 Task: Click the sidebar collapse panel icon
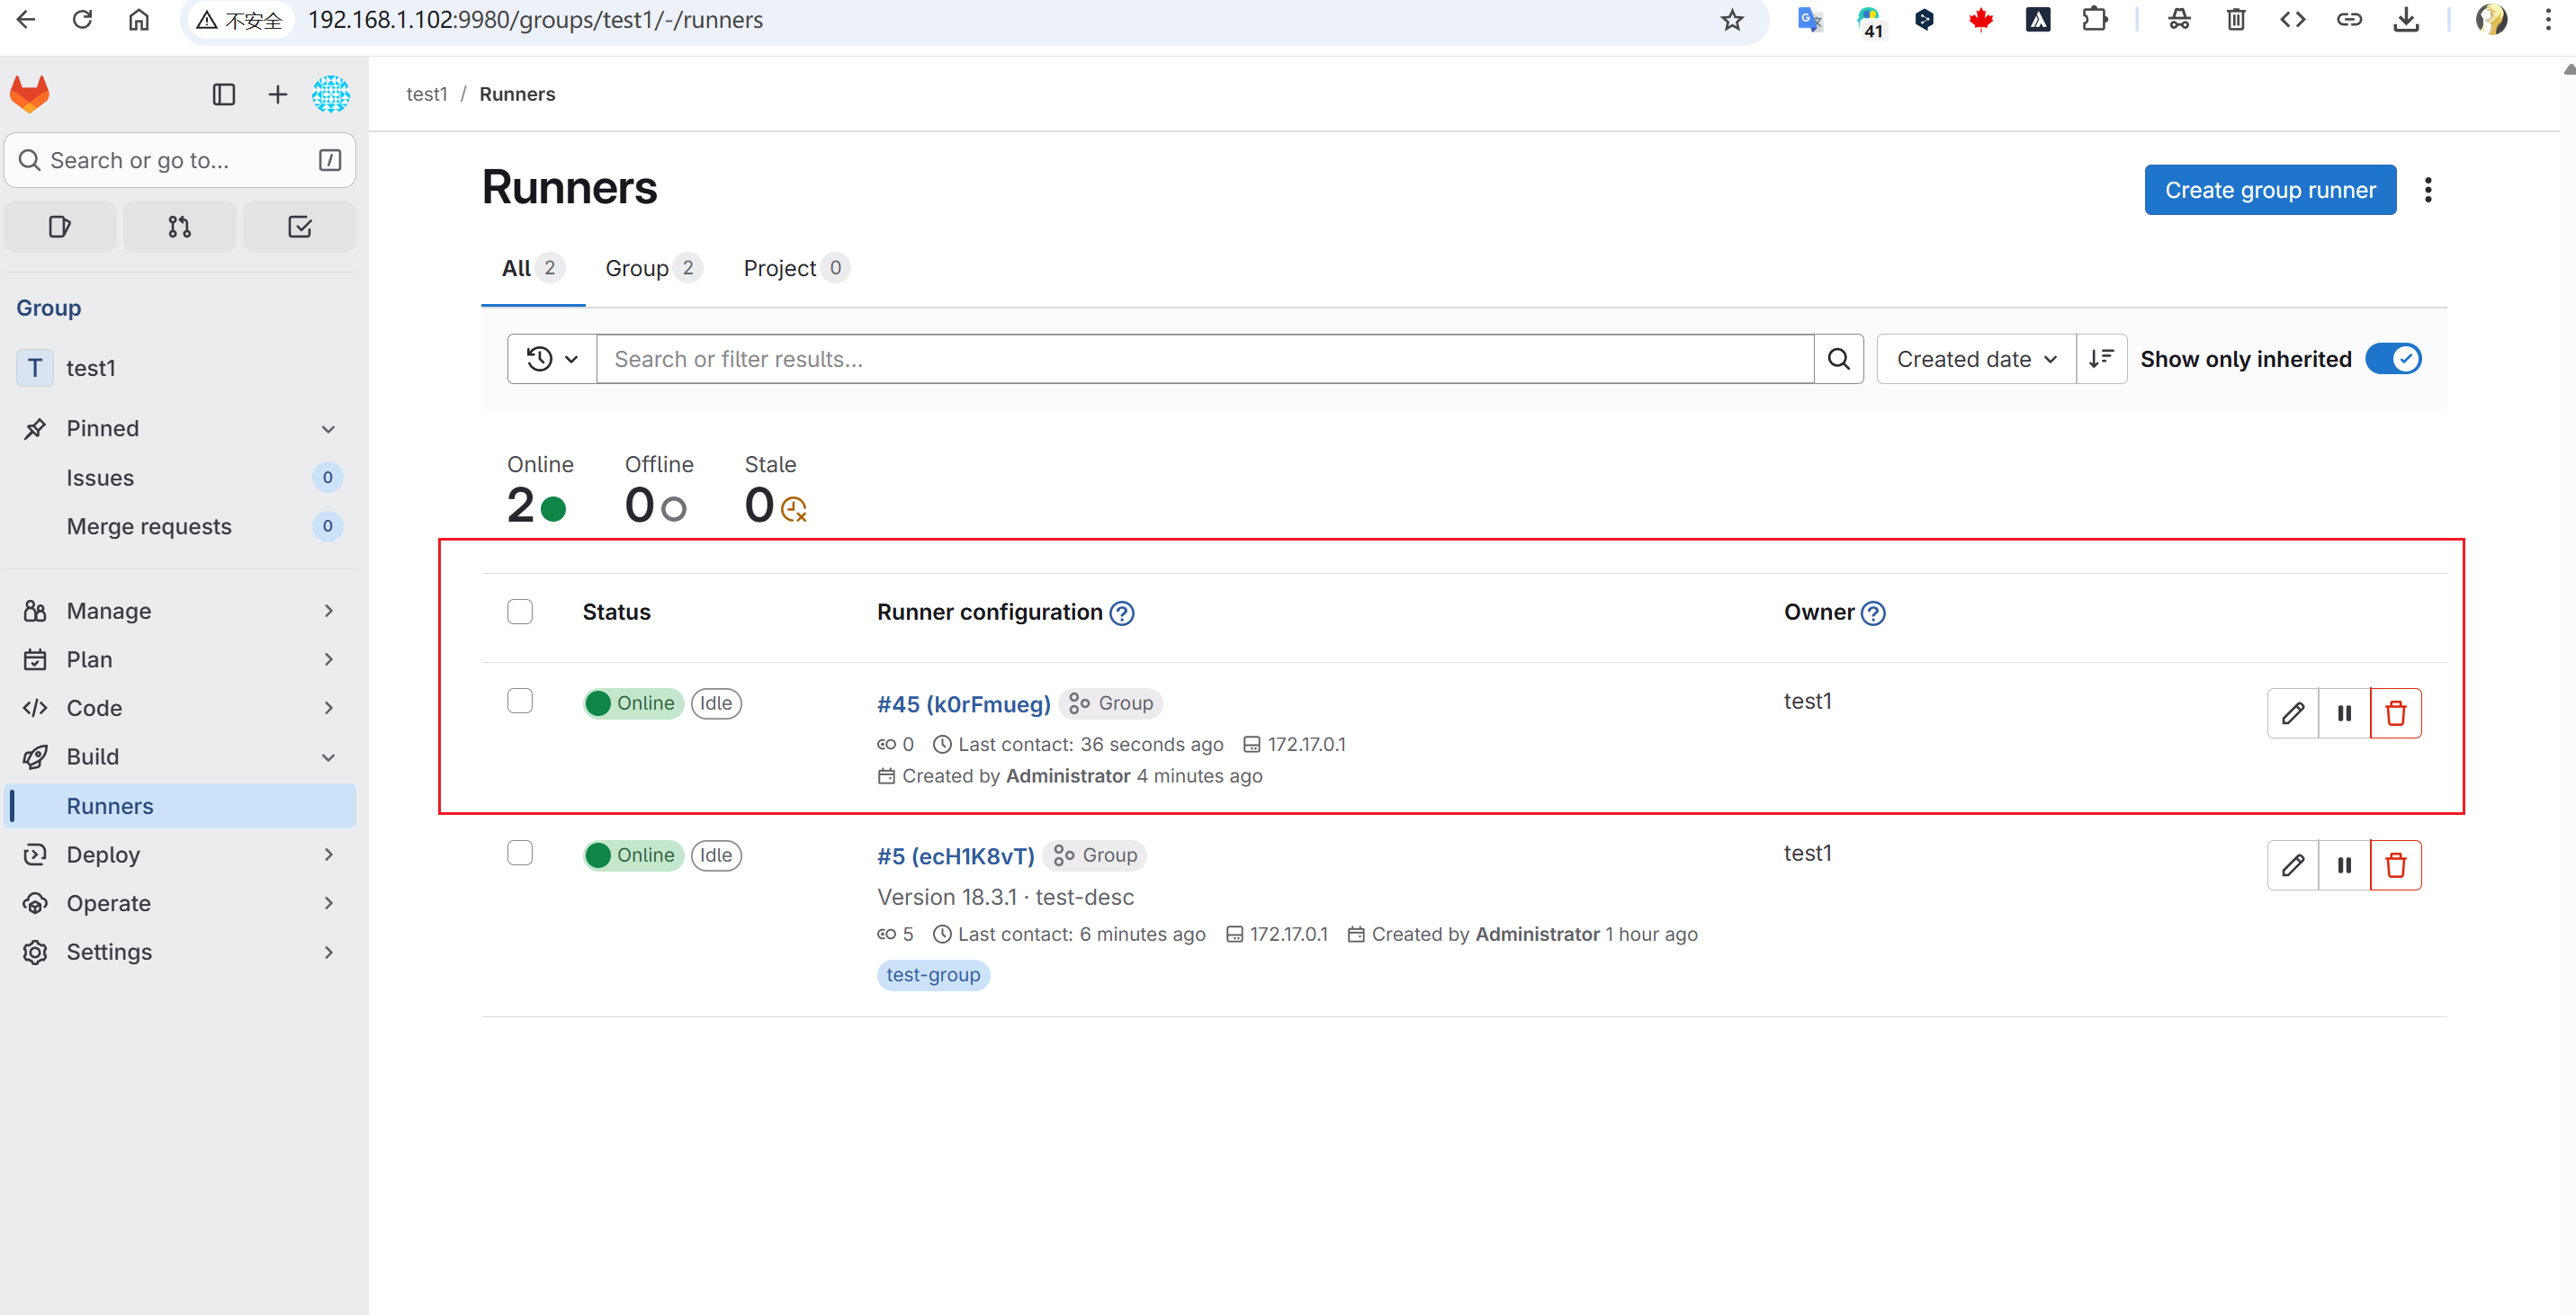[224, 94]
